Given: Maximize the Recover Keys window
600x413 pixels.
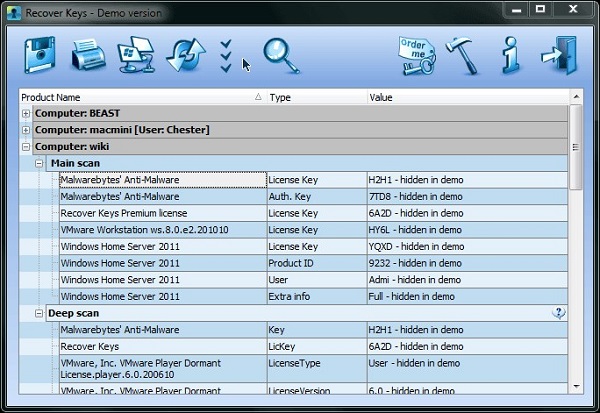Looking at the screenshot, I should coord(540,10).
